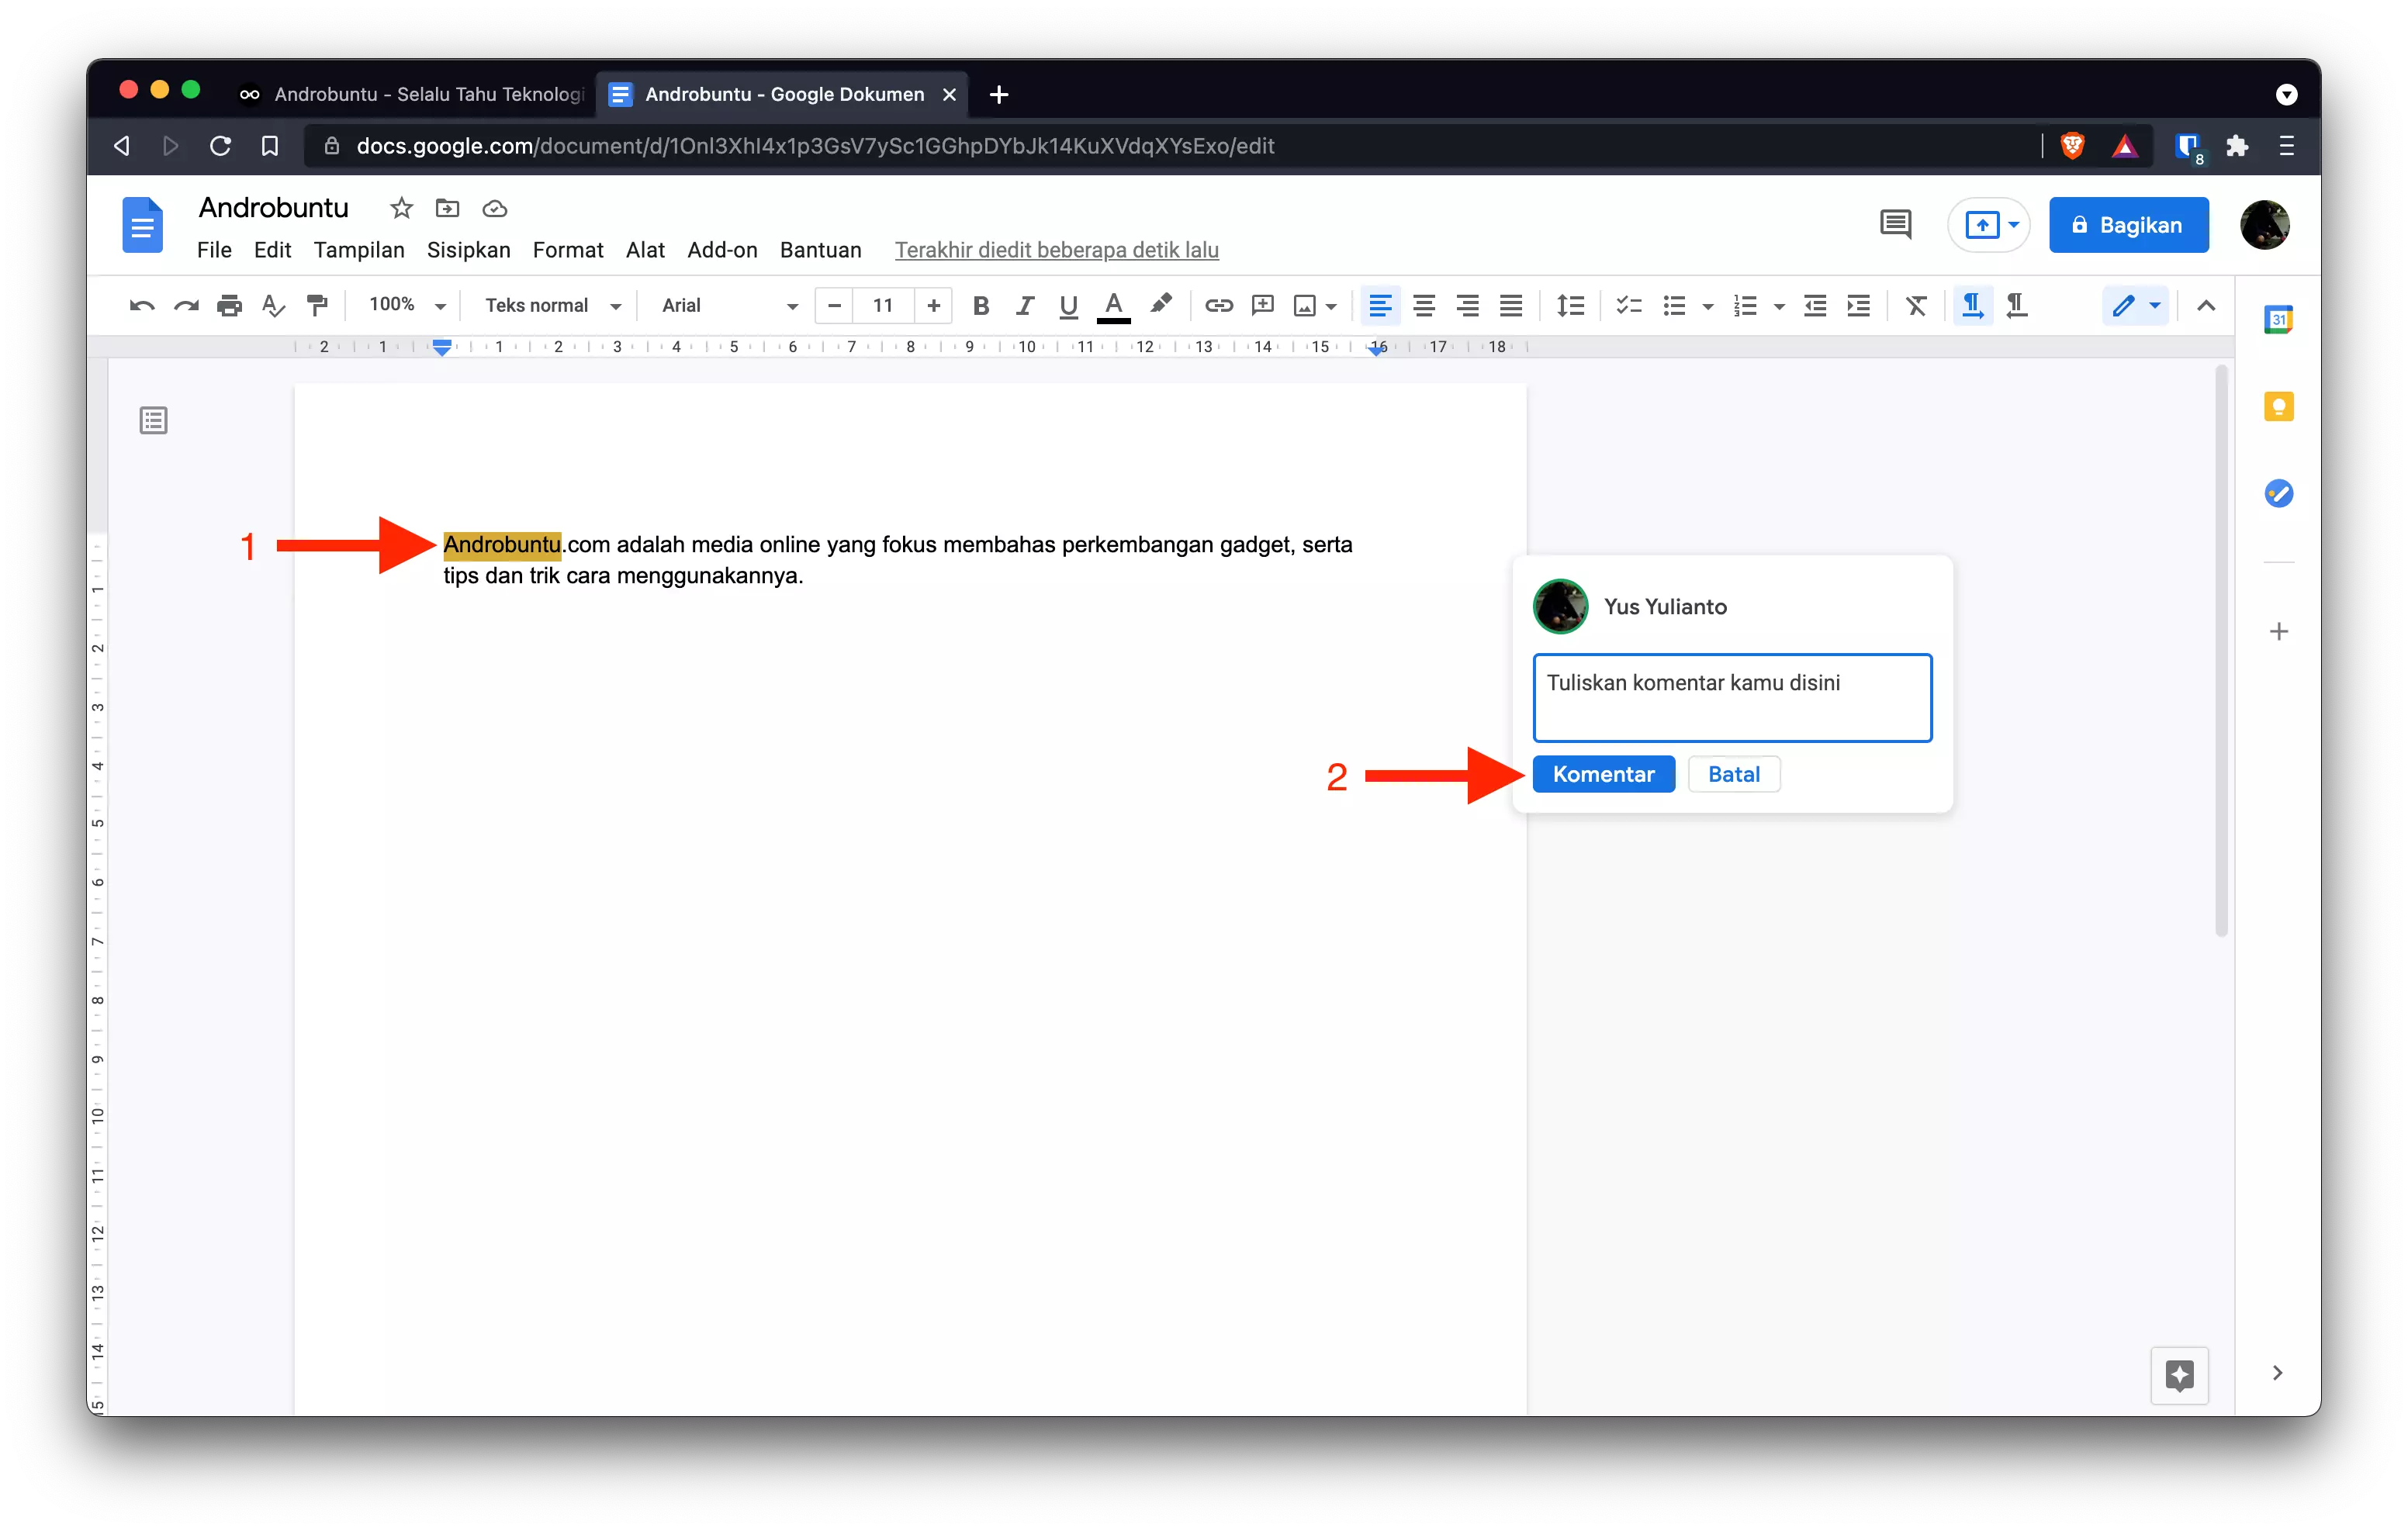Click the Komentar button to post comment
2408x1531 pixels.
pos(1603,773)
